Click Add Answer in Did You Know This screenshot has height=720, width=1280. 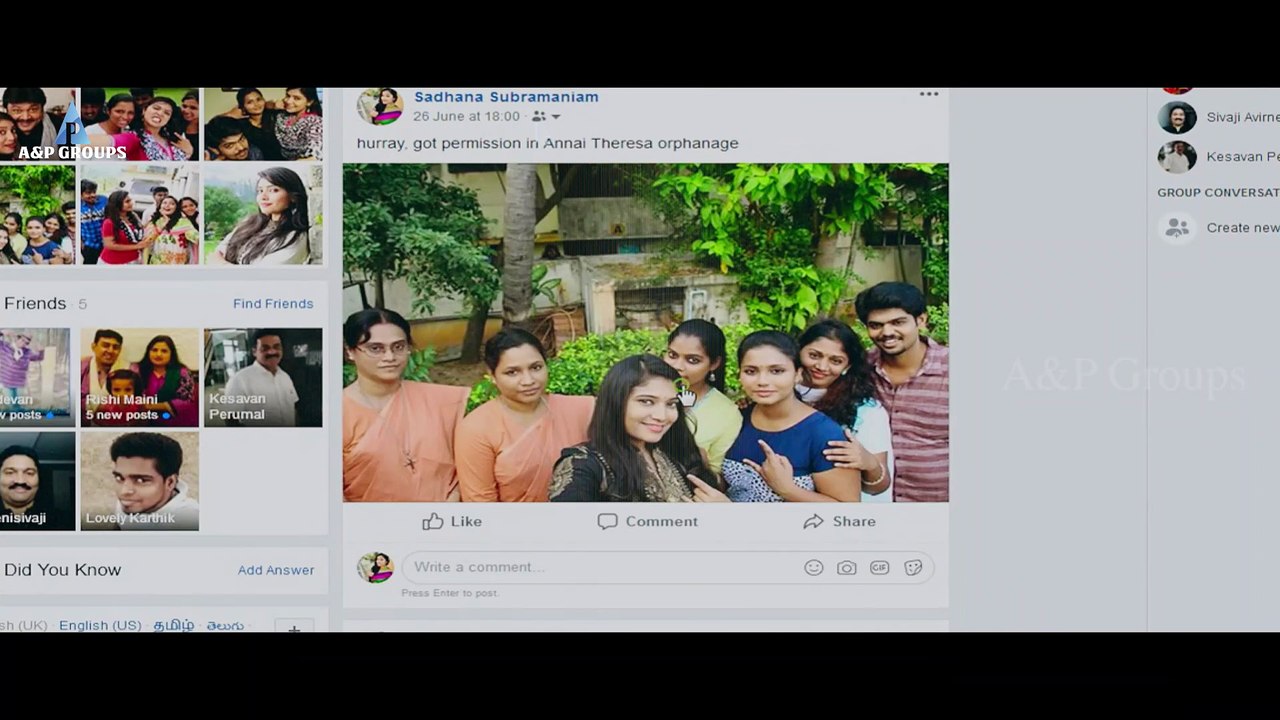pyautogui.click(x=276, y=570)
